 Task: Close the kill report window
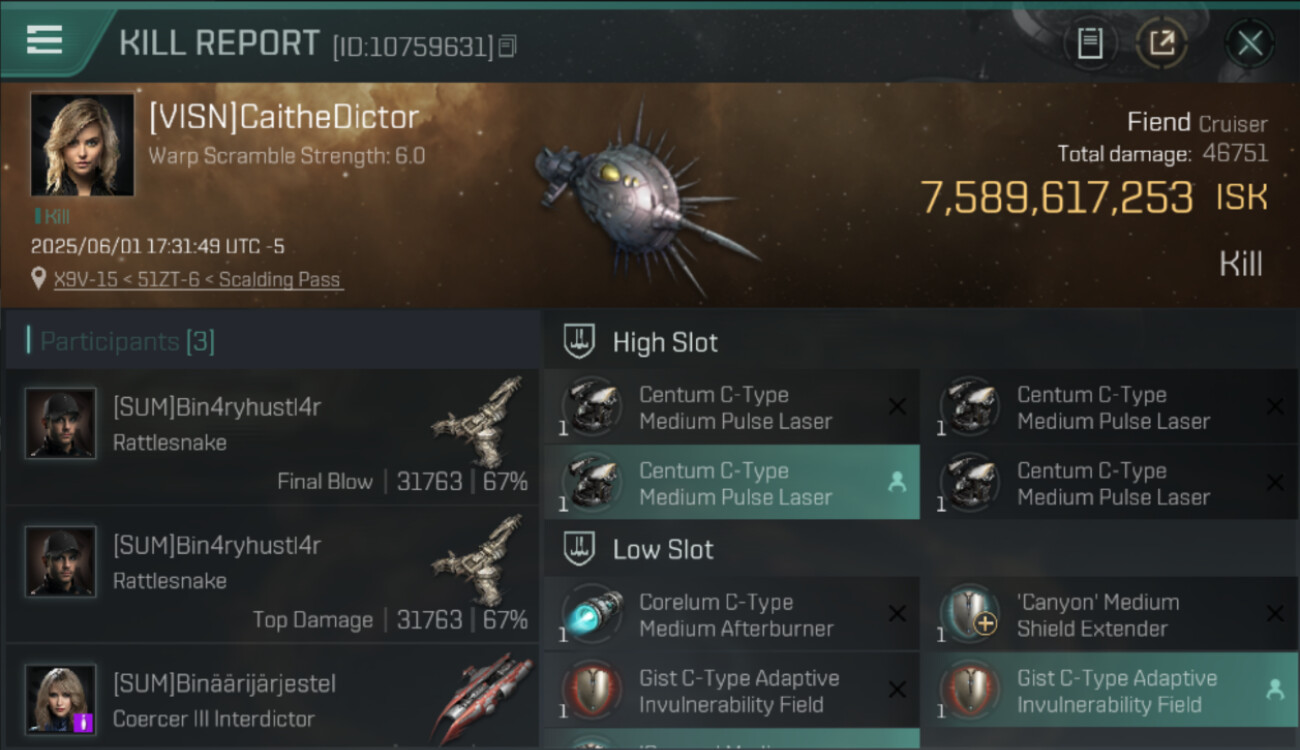[1249, 43]
